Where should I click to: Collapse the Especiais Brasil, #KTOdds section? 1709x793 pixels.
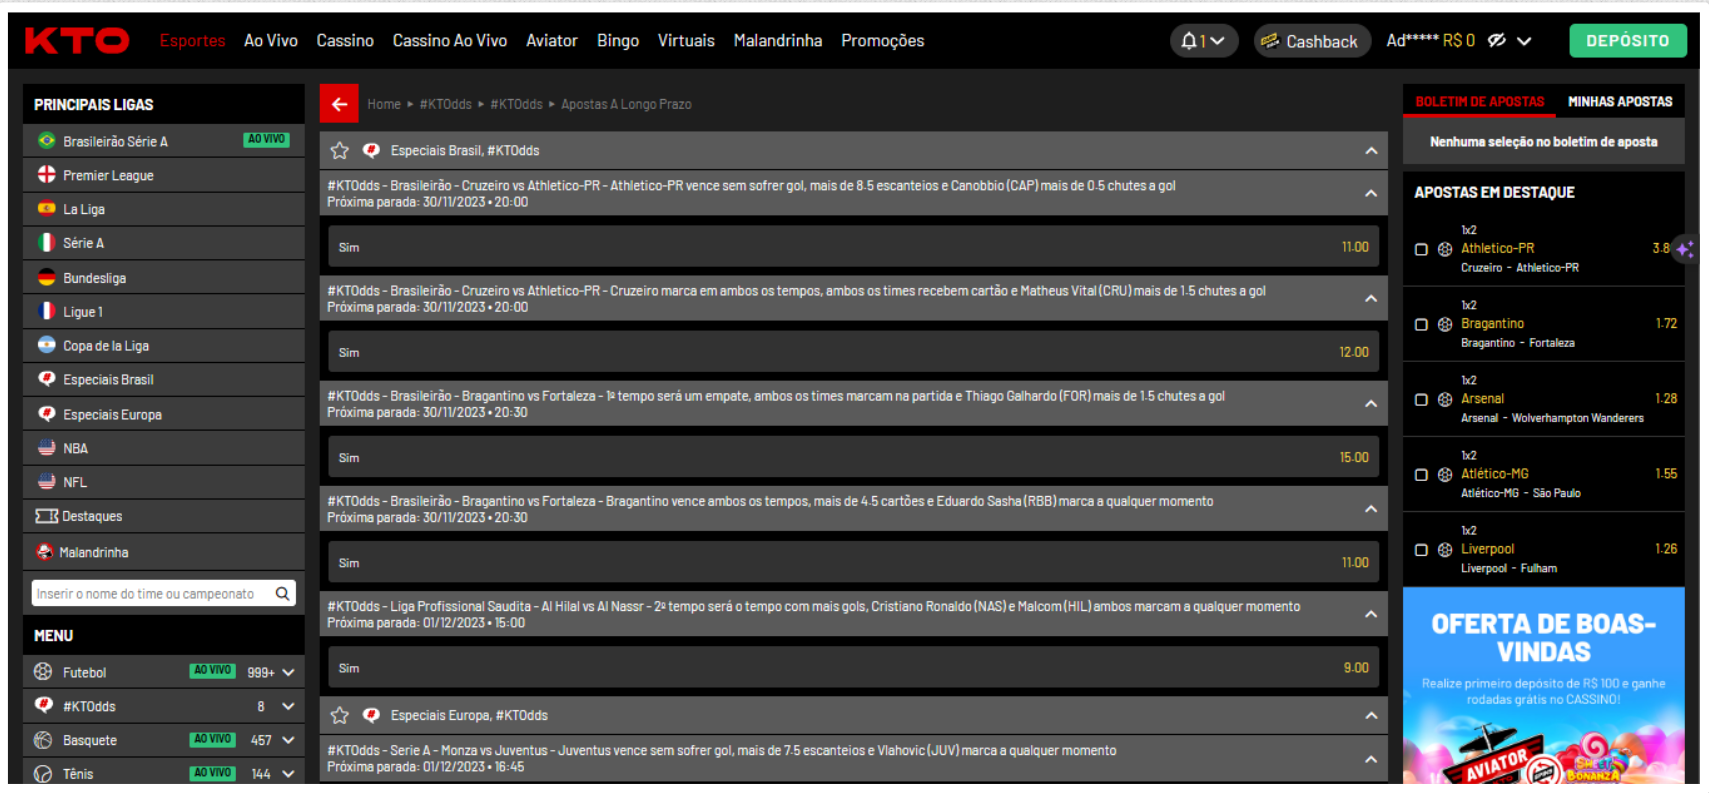point(1371,151)
